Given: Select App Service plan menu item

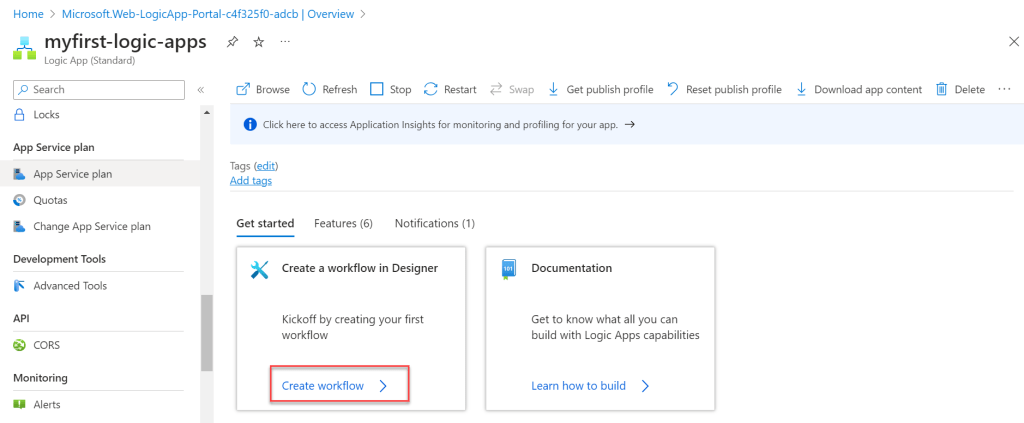Looking at the screenshot, I should coord(100,174).
